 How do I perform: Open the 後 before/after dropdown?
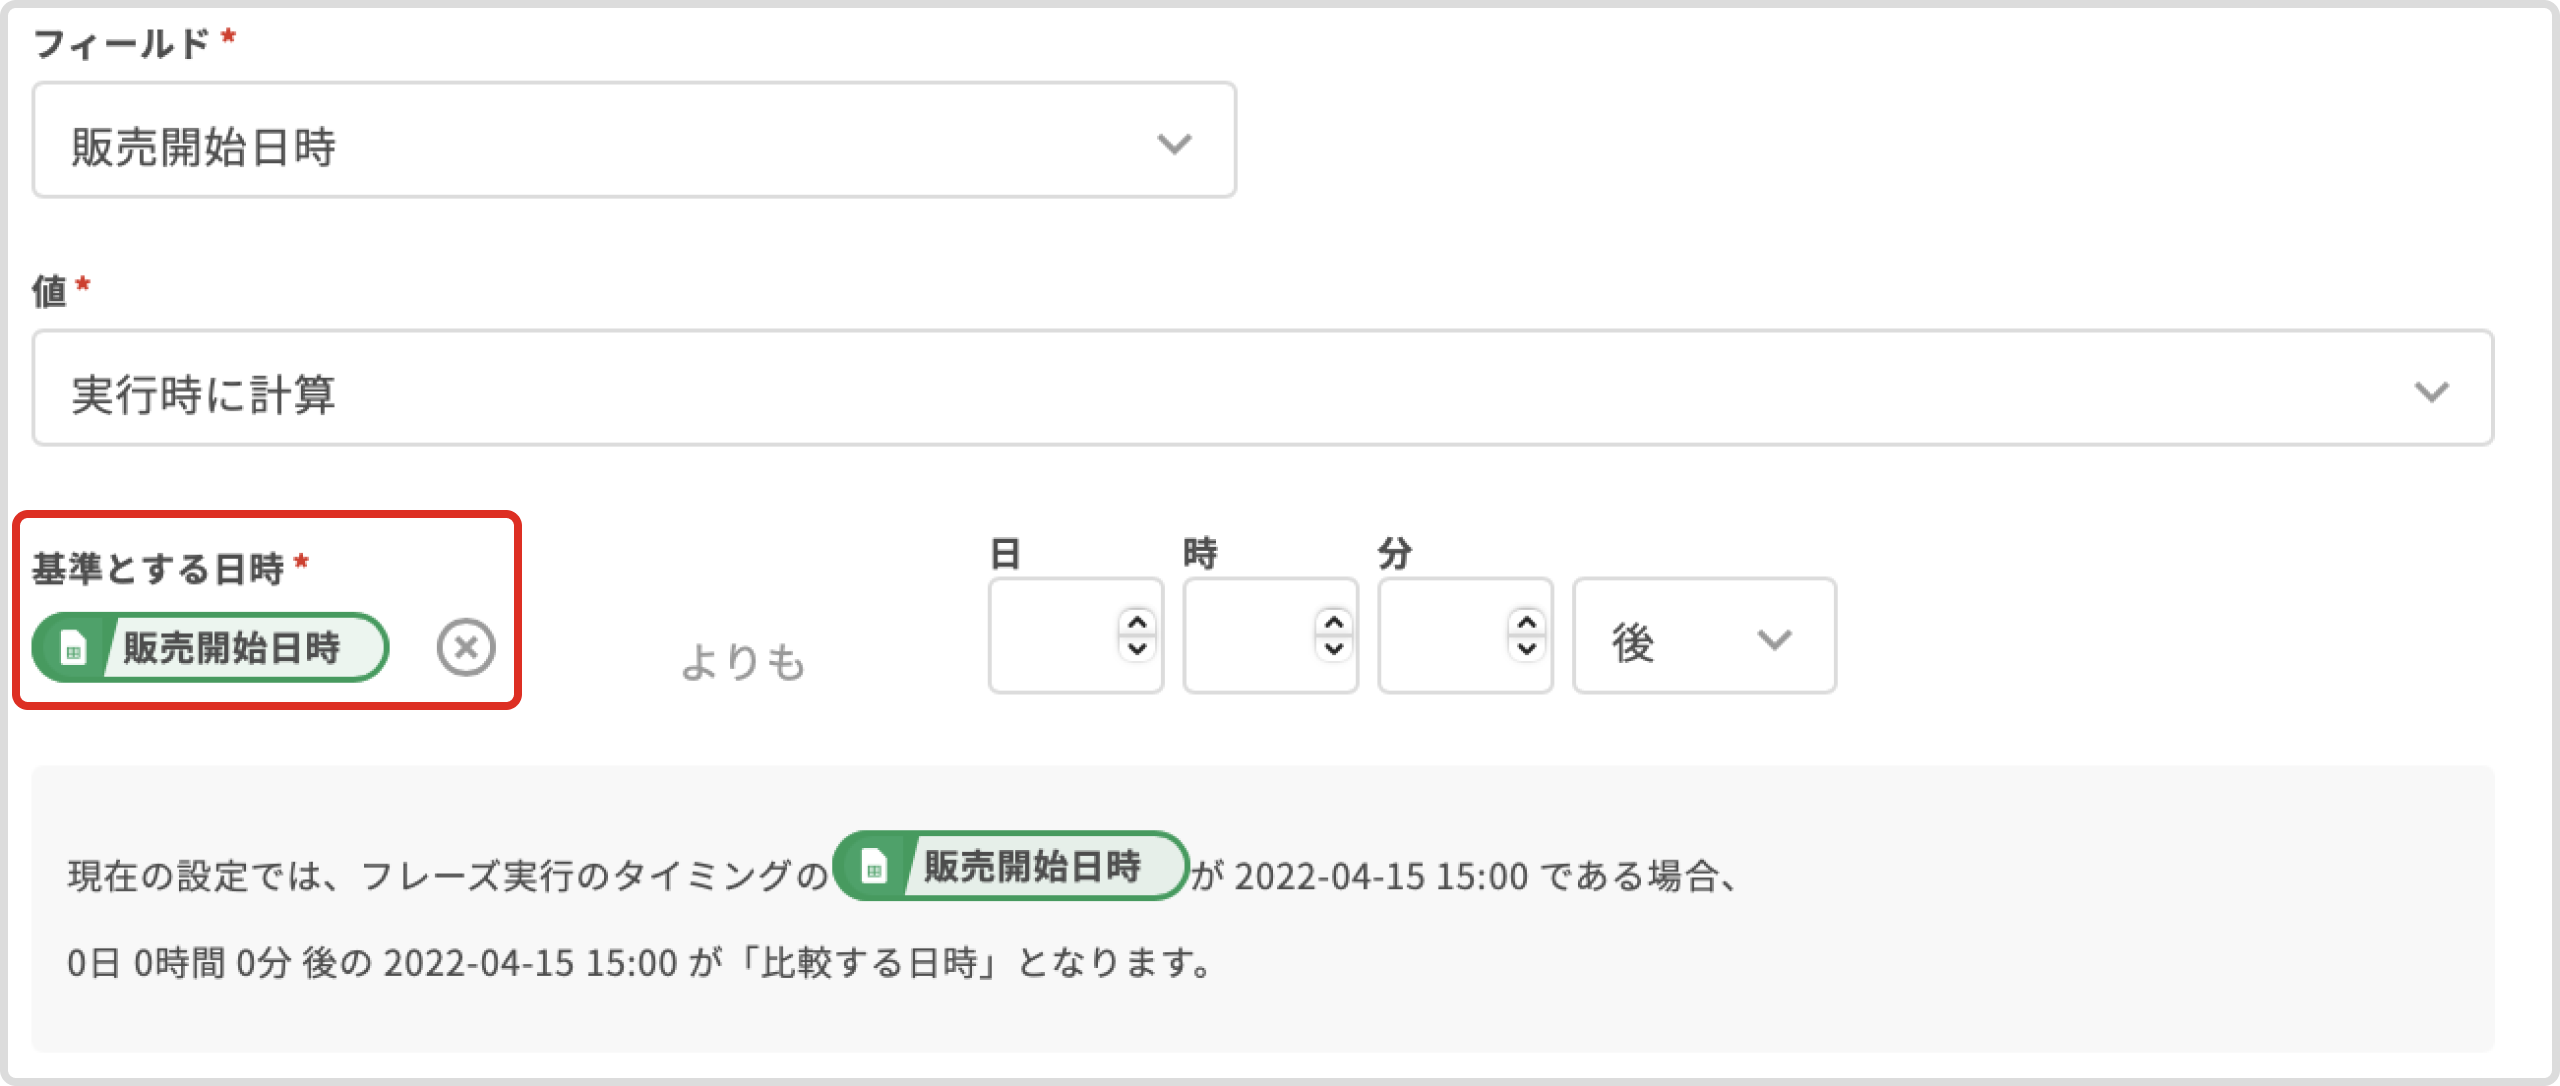point(1703,637)
